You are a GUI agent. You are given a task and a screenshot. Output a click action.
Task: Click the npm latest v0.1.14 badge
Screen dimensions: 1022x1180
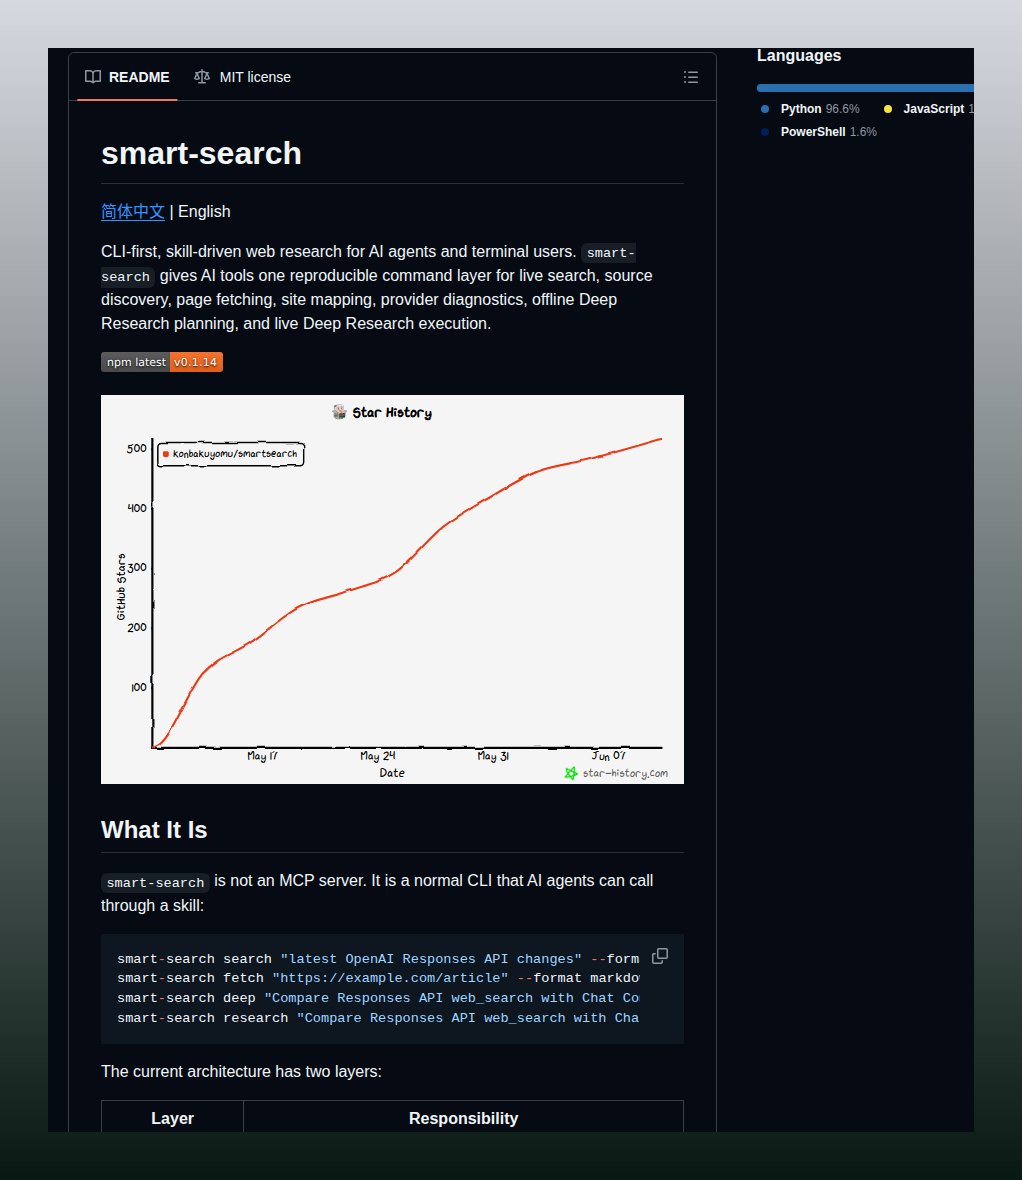click(x=162, y=362)
